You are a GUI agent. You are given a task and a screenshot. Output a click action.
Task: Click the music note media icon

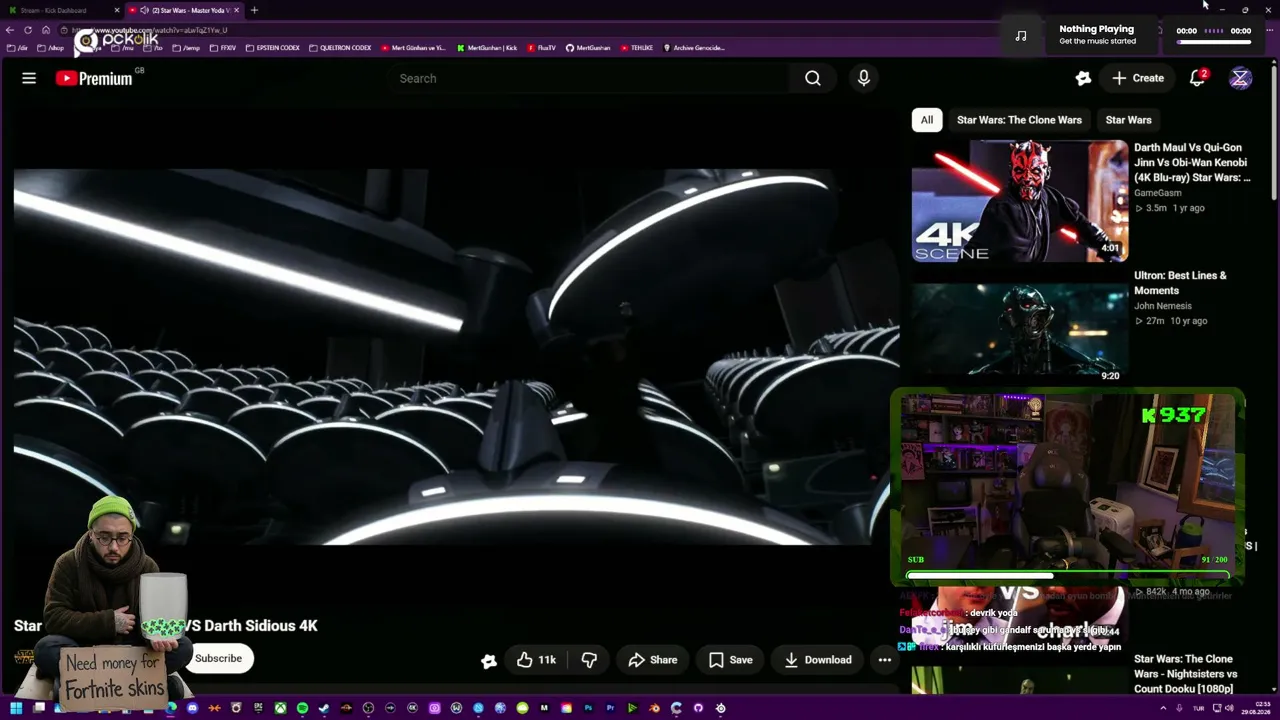[1021, 35]
